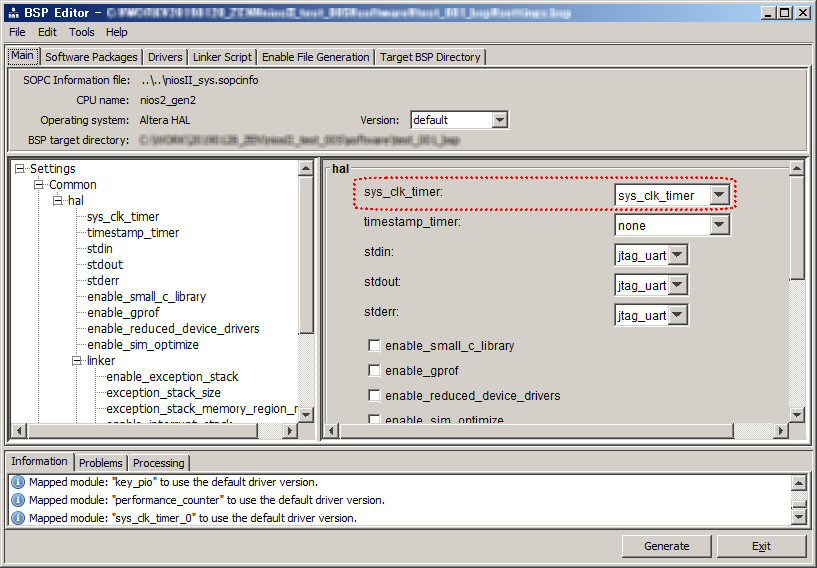Viewport: 817px width, 568px height.
Task: Collapse the hal tree node
Action: 58,201
